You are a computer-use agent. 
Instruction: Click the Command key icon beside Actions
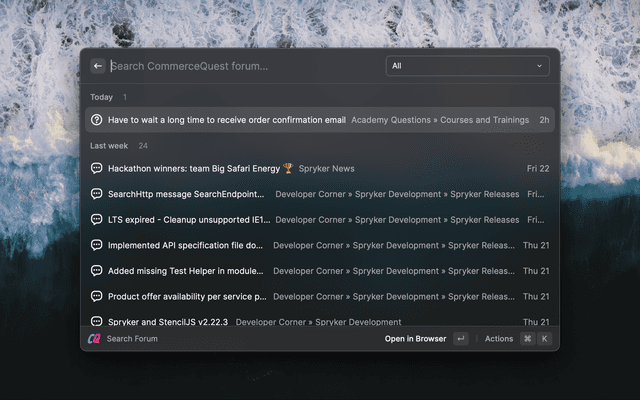click(x=527, y=339)
